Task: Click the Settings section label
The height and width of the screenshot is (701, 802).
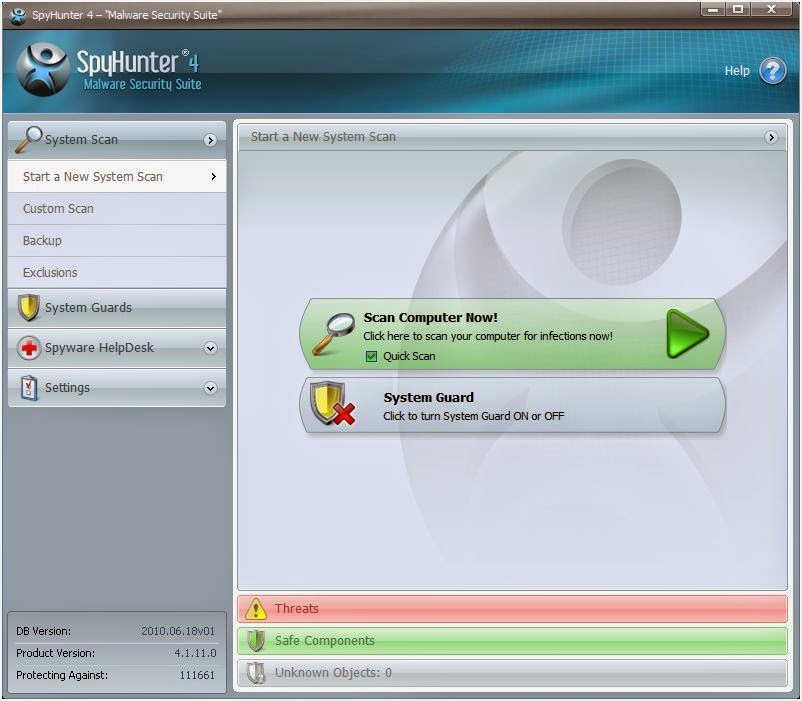Action: point(67,388)
